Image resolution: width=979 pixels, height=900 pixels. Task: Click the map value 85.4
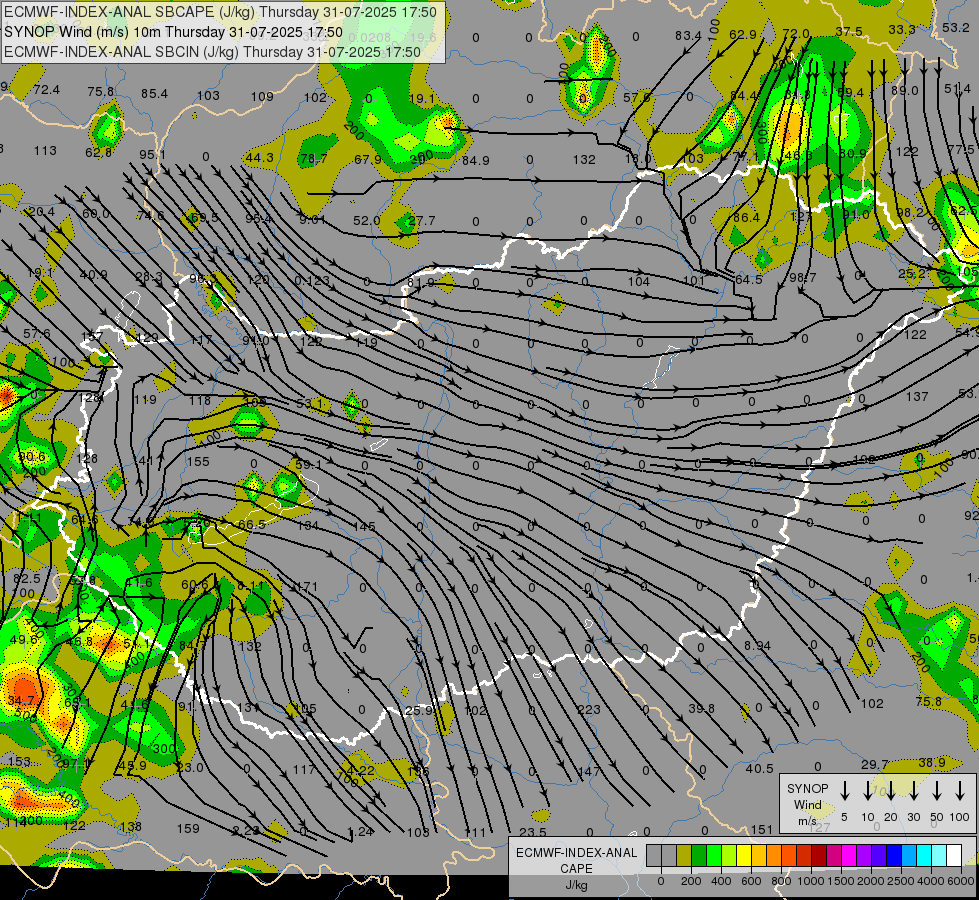(154, 94)
